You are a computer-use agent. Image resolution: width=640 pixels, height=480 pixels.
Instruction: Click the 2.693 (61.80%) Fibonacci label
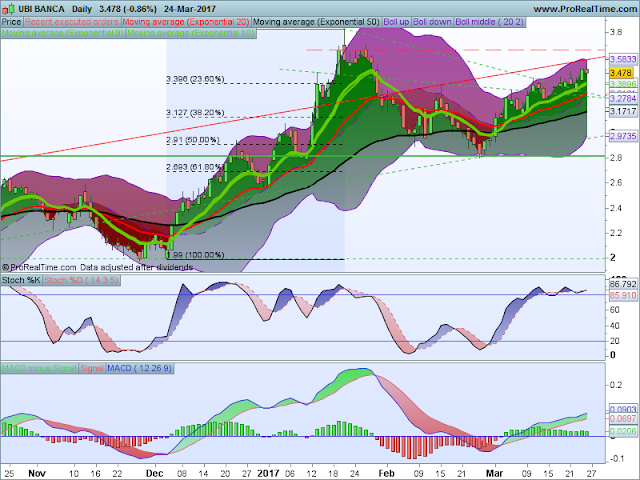tap(195, 167)
